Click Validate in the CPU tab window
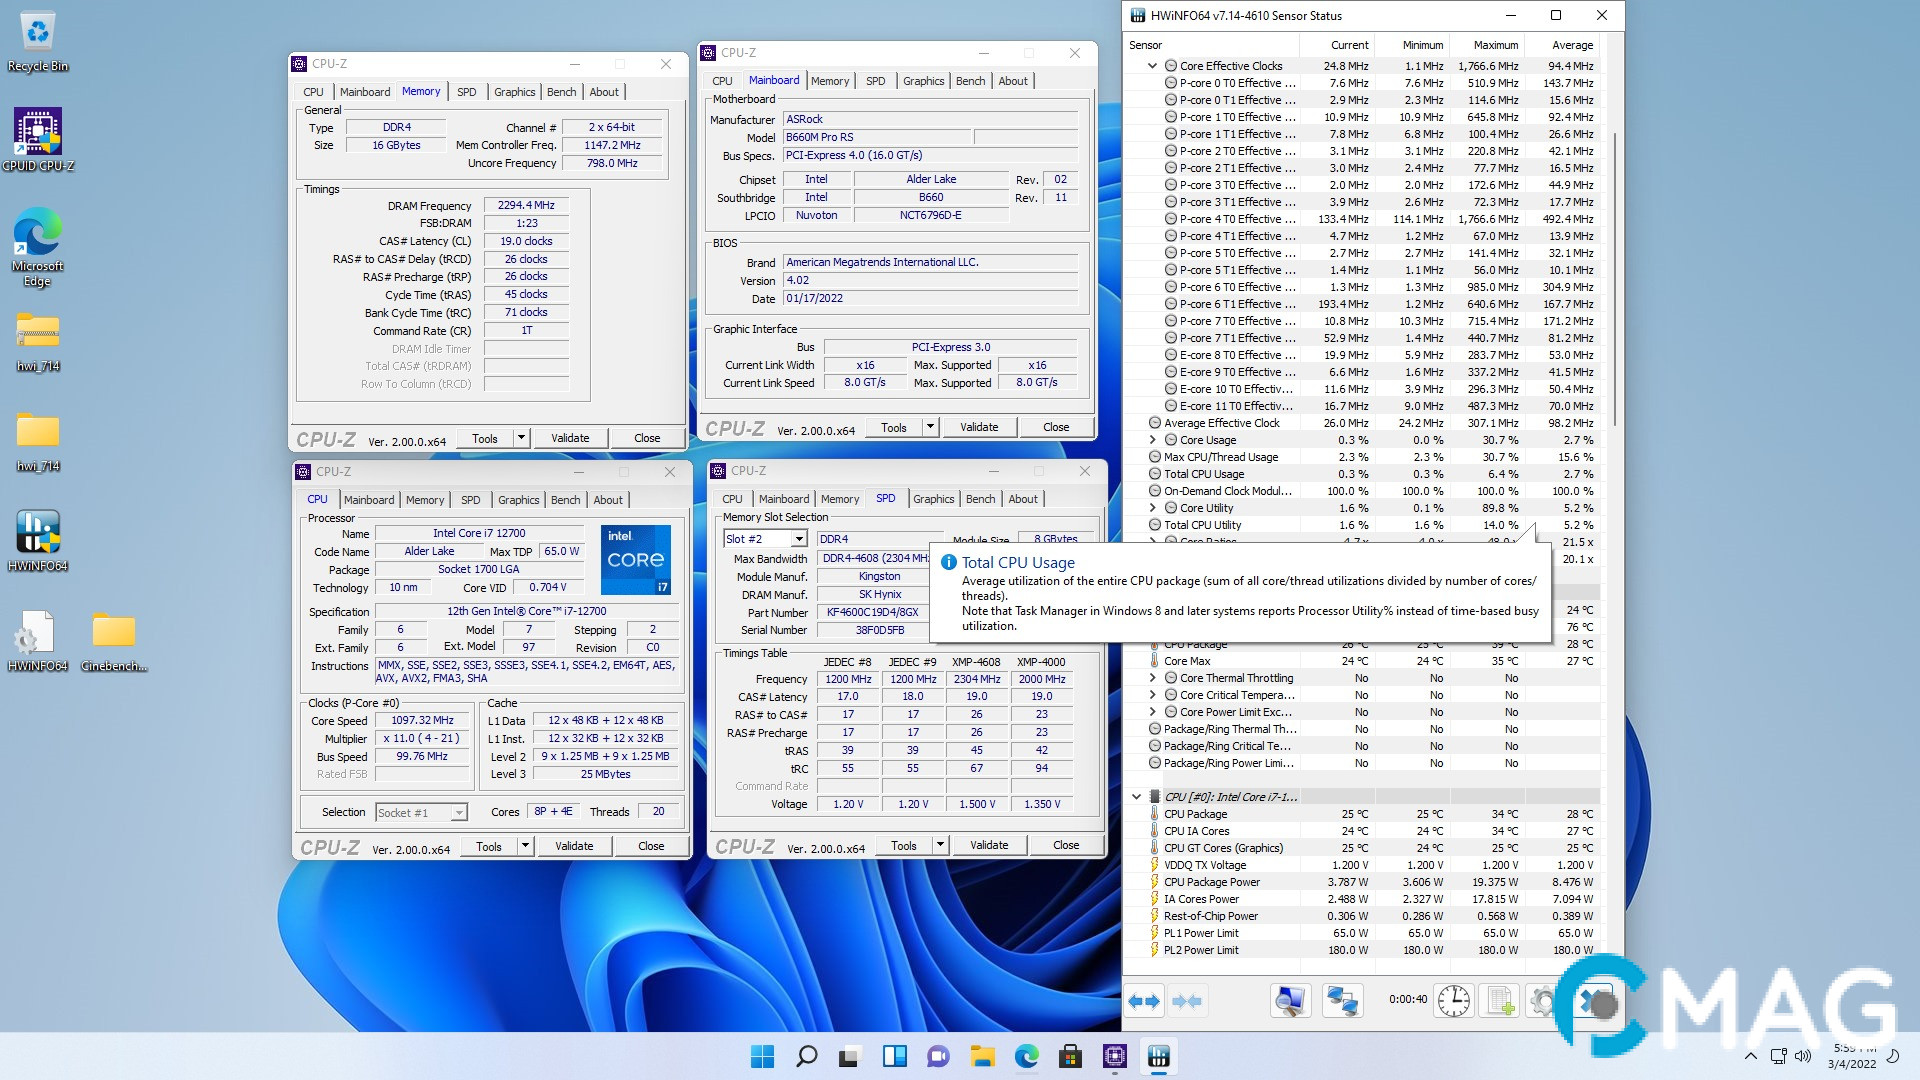 (573, 846)
